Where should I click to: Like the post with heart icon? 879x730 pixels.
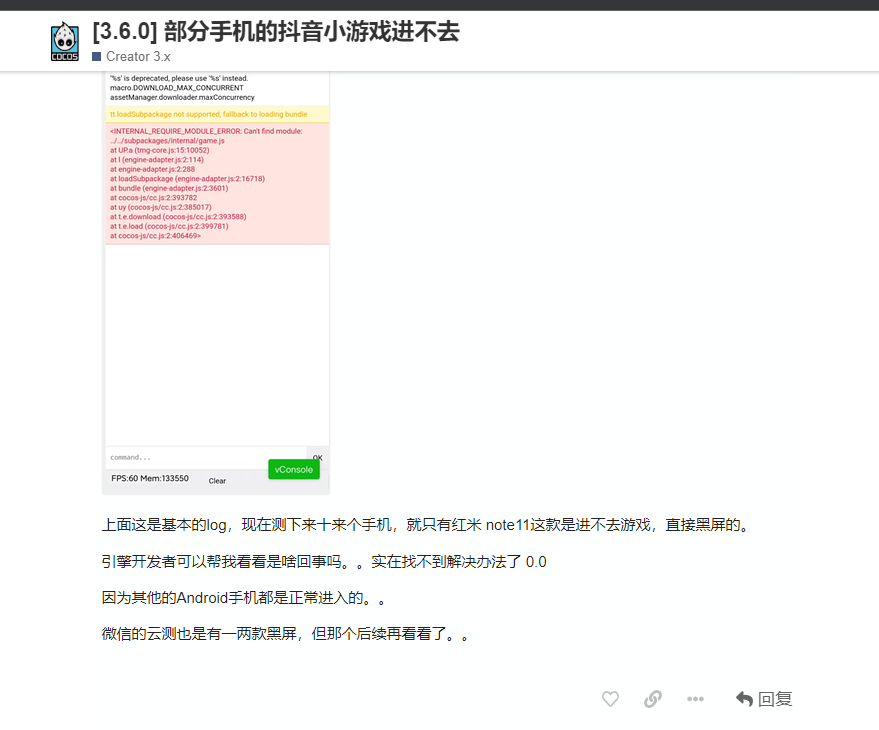coord(610,699)
